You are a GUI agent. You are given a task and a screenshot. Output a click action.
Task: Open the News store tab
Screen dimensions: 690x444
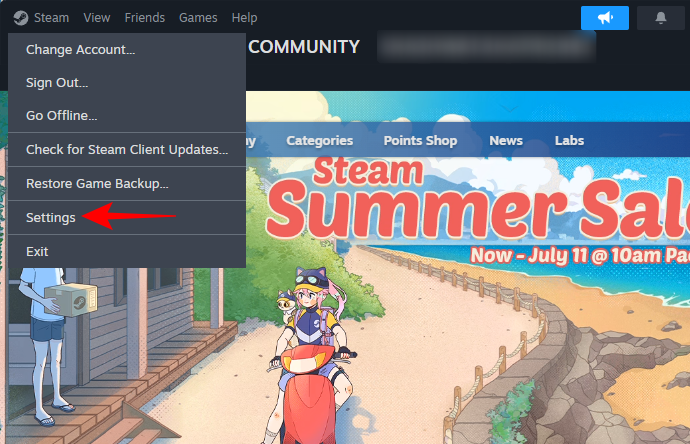pos(506,140)
